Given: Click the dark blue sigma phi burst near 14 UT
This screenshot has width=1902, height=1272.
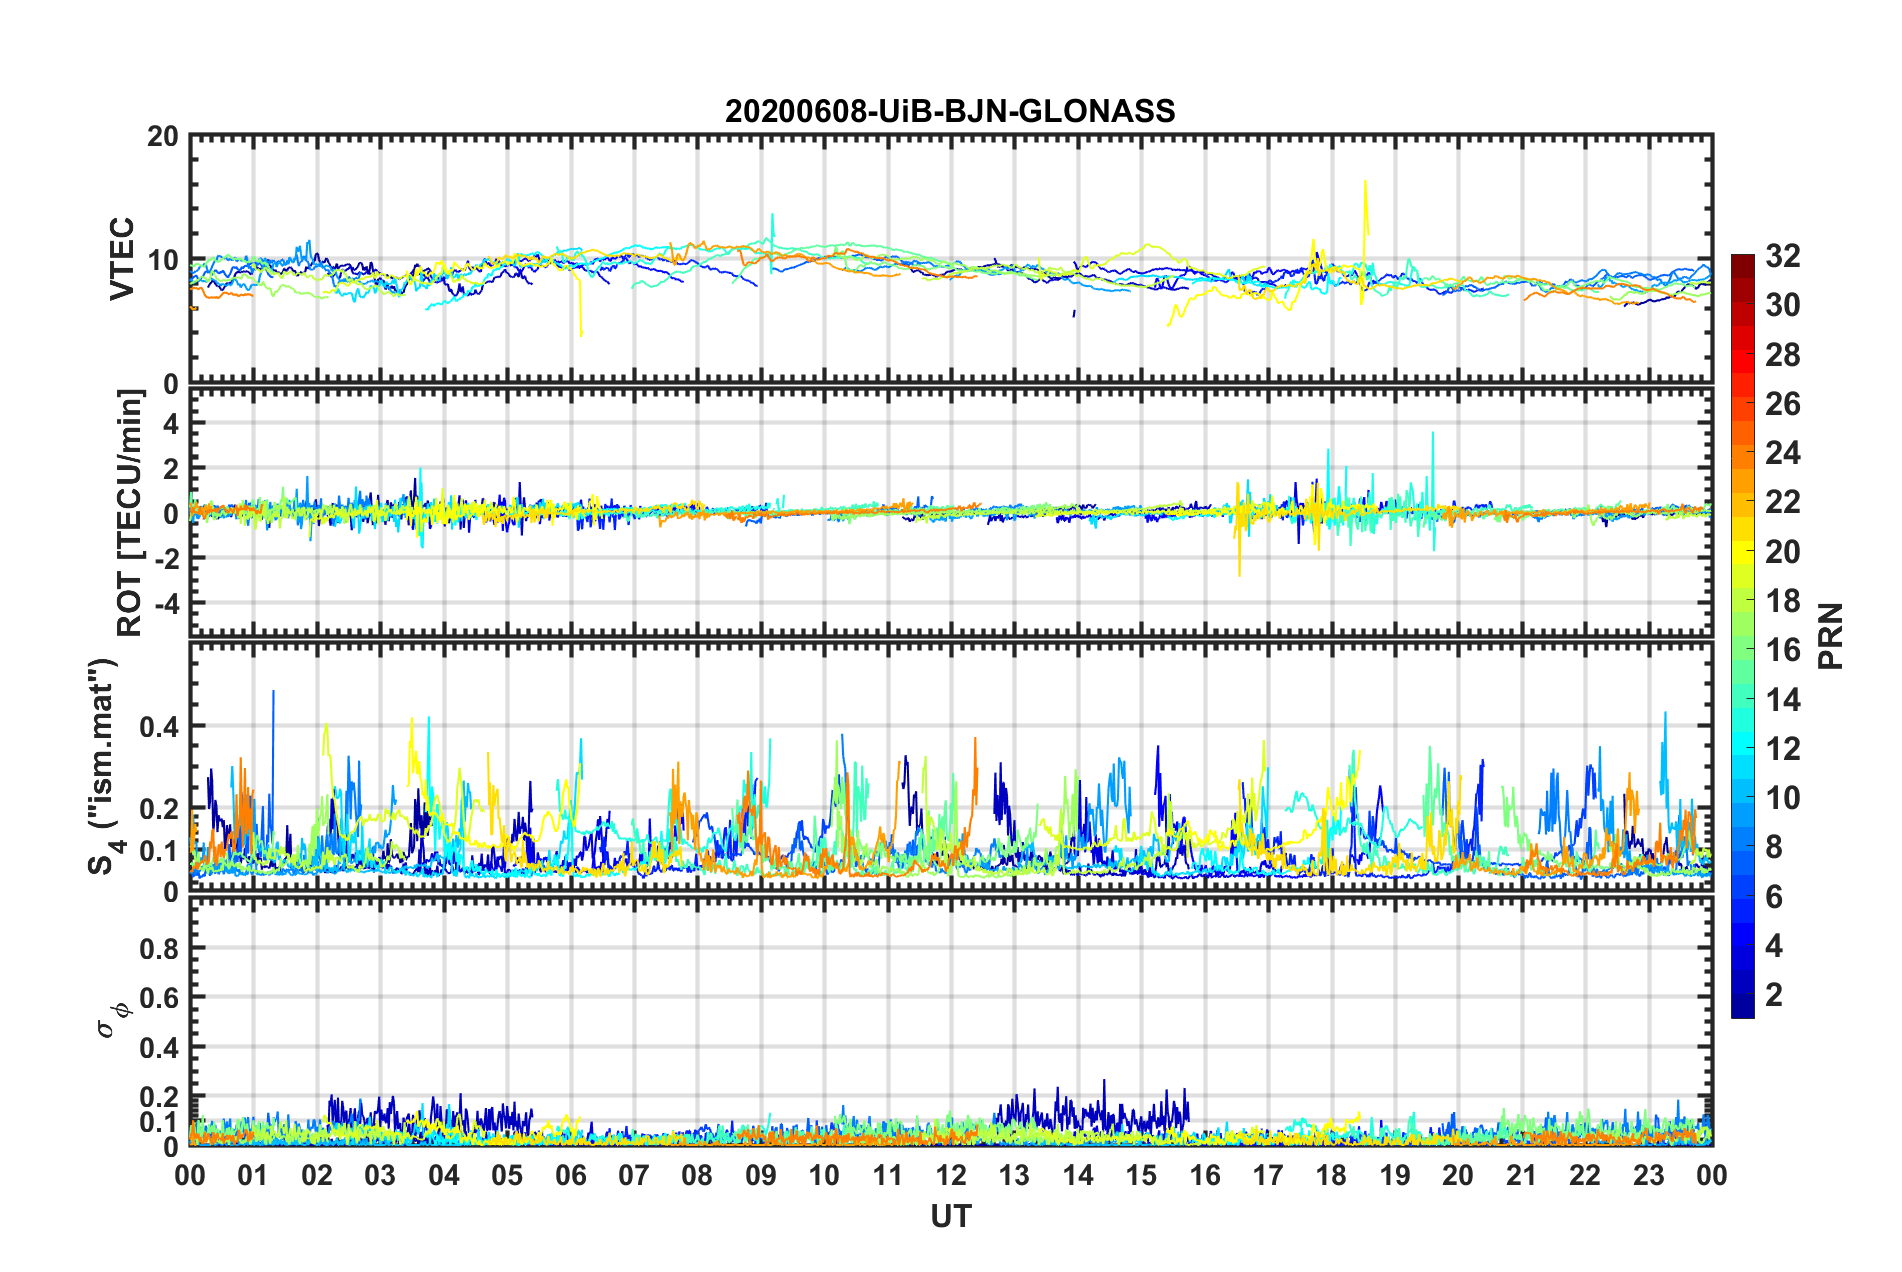Looking at the screenshot, I should (x=1092, y=1109).
